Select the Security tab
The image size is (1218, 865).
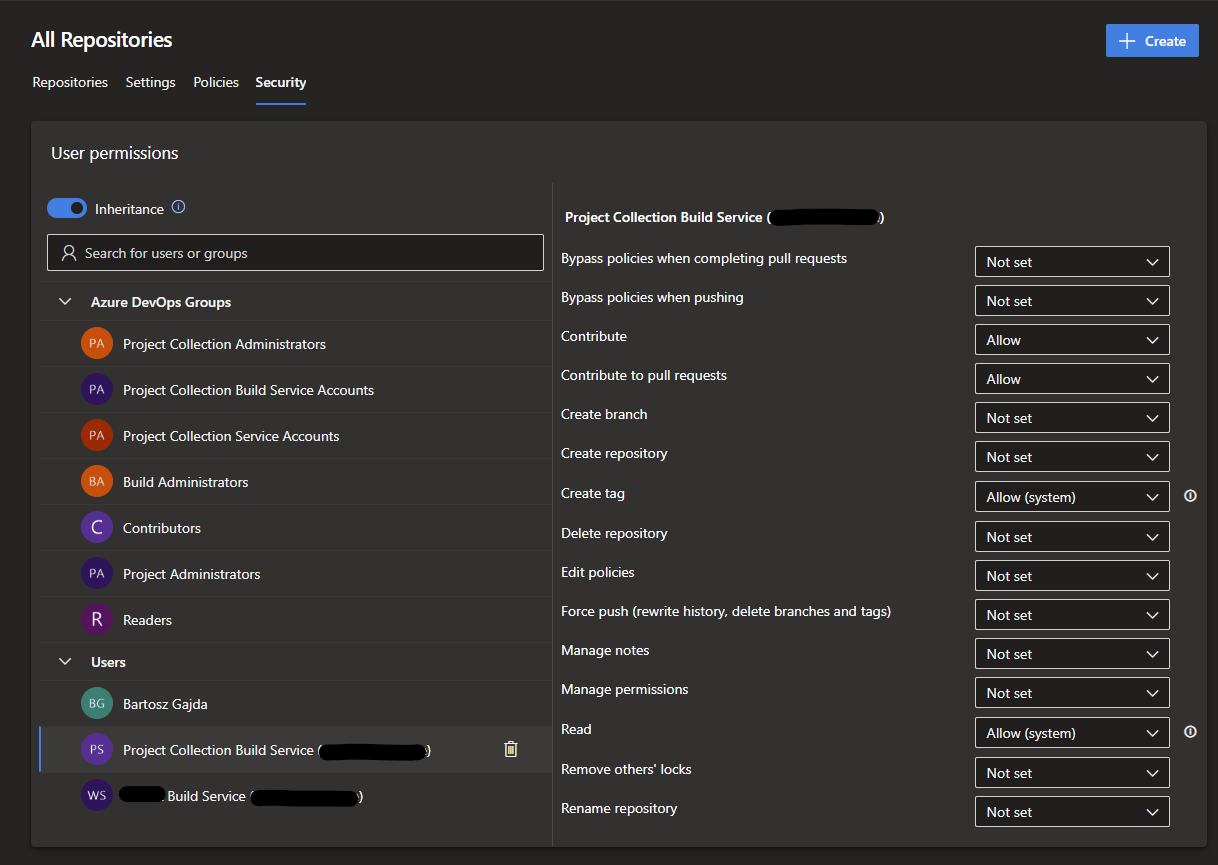click(281, 82)
